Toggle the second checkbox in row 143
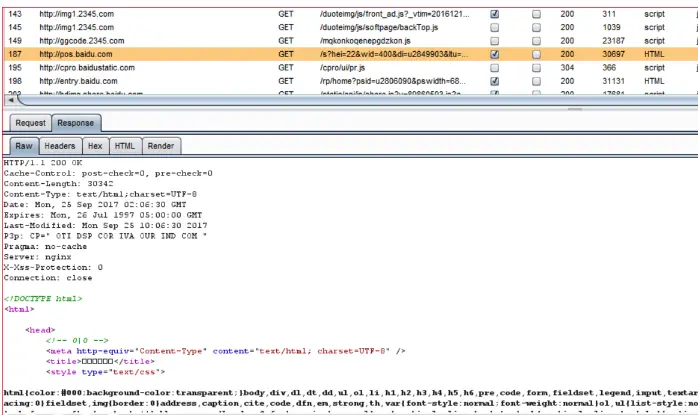The height and width of the screenshot is (415, 698). [x=536, y=14]
